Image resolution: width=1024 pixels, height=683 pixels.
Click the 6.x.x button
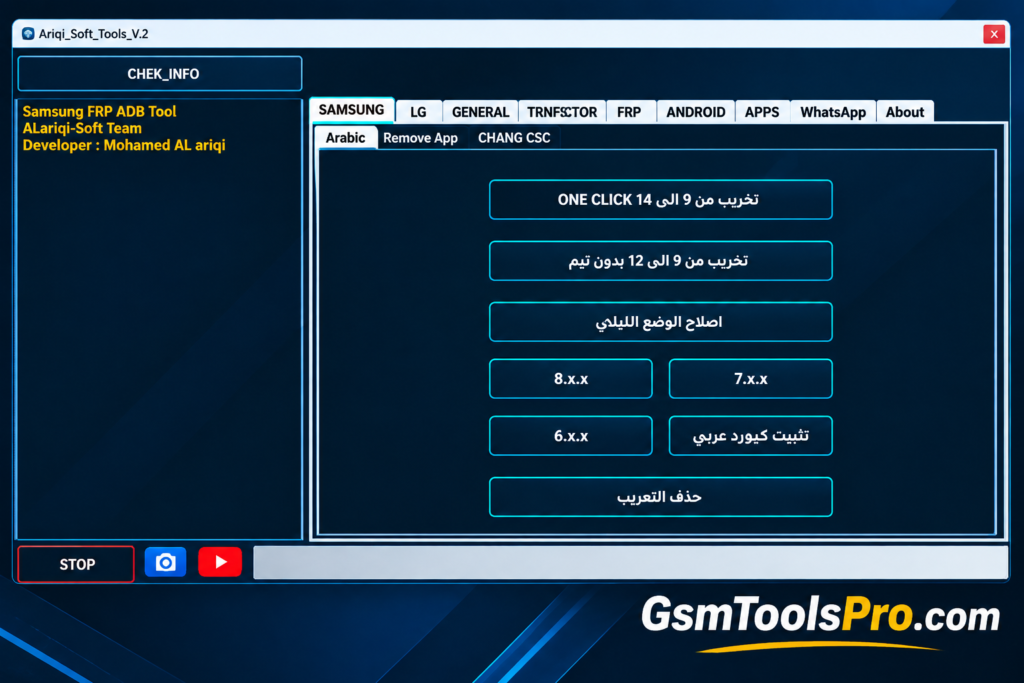tap(571, 436)
